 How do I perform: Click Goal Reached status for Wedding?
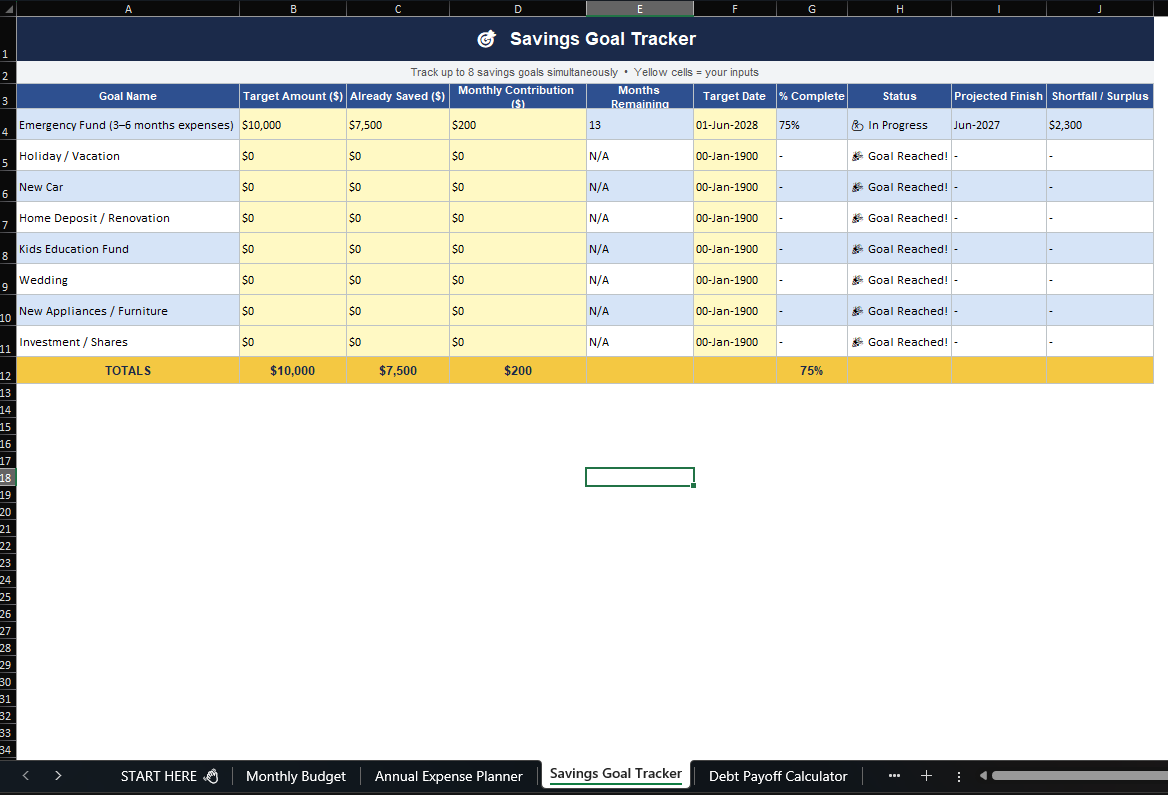899,280
